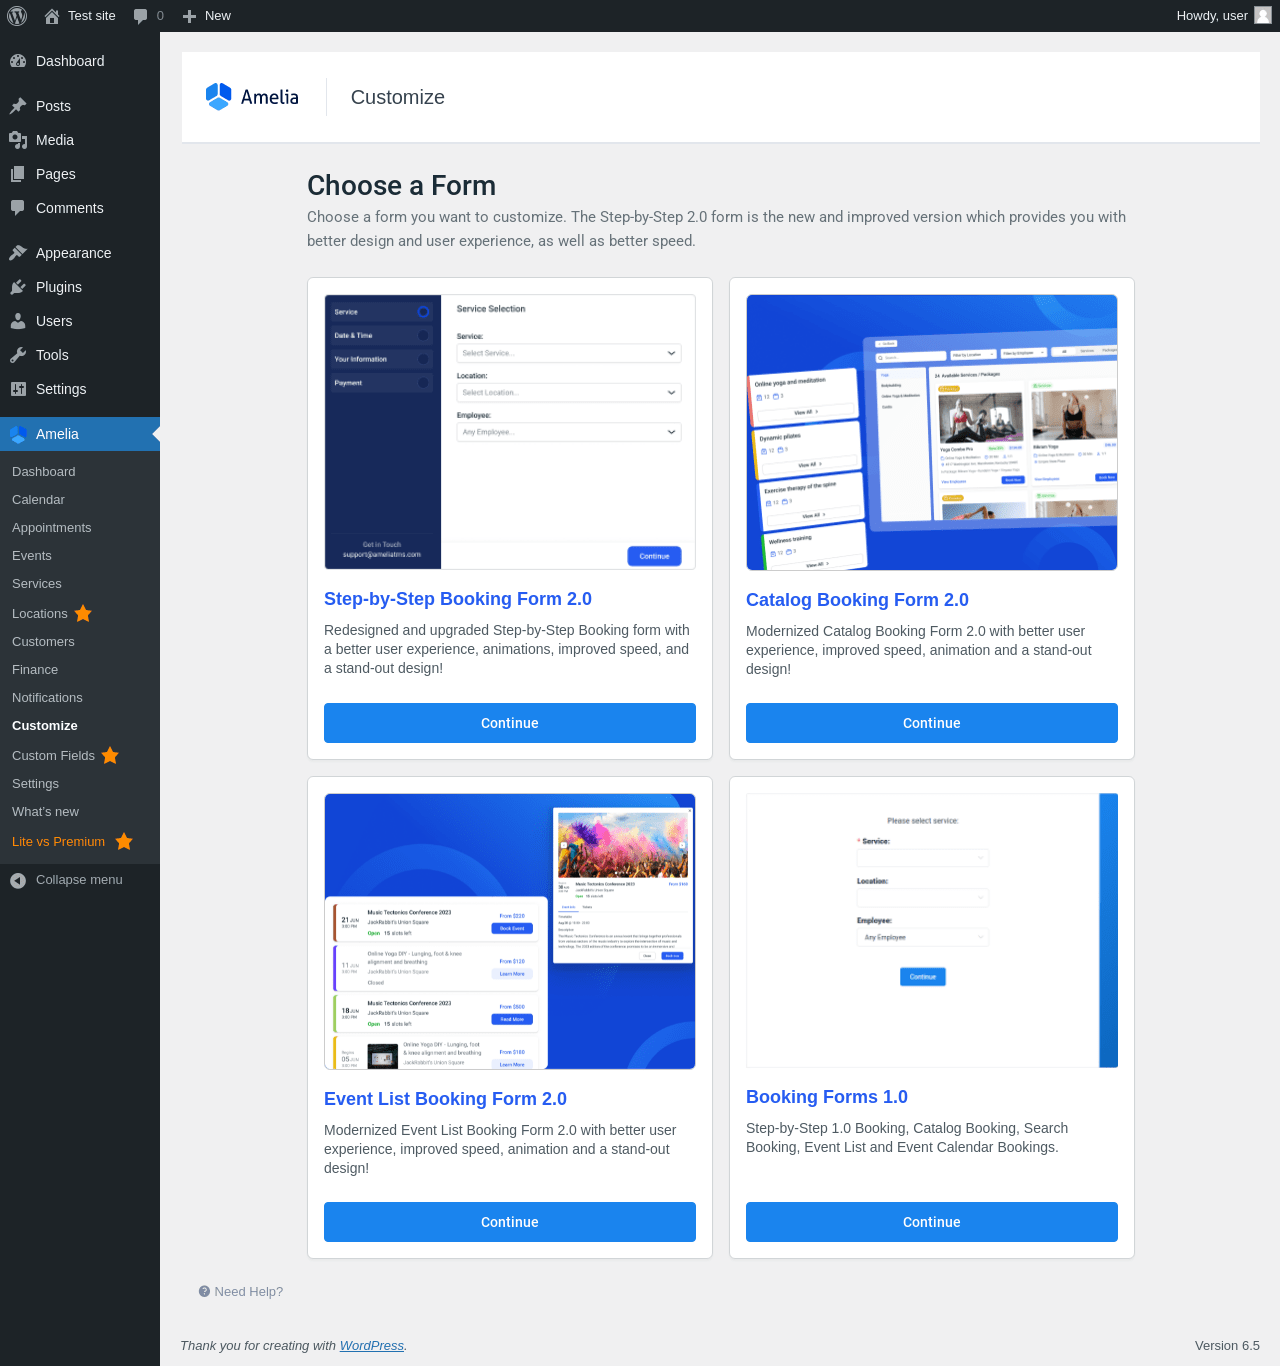Click the Appearance menu label
Viewport: 1280px width, 1366px height.
coord(73,253)
